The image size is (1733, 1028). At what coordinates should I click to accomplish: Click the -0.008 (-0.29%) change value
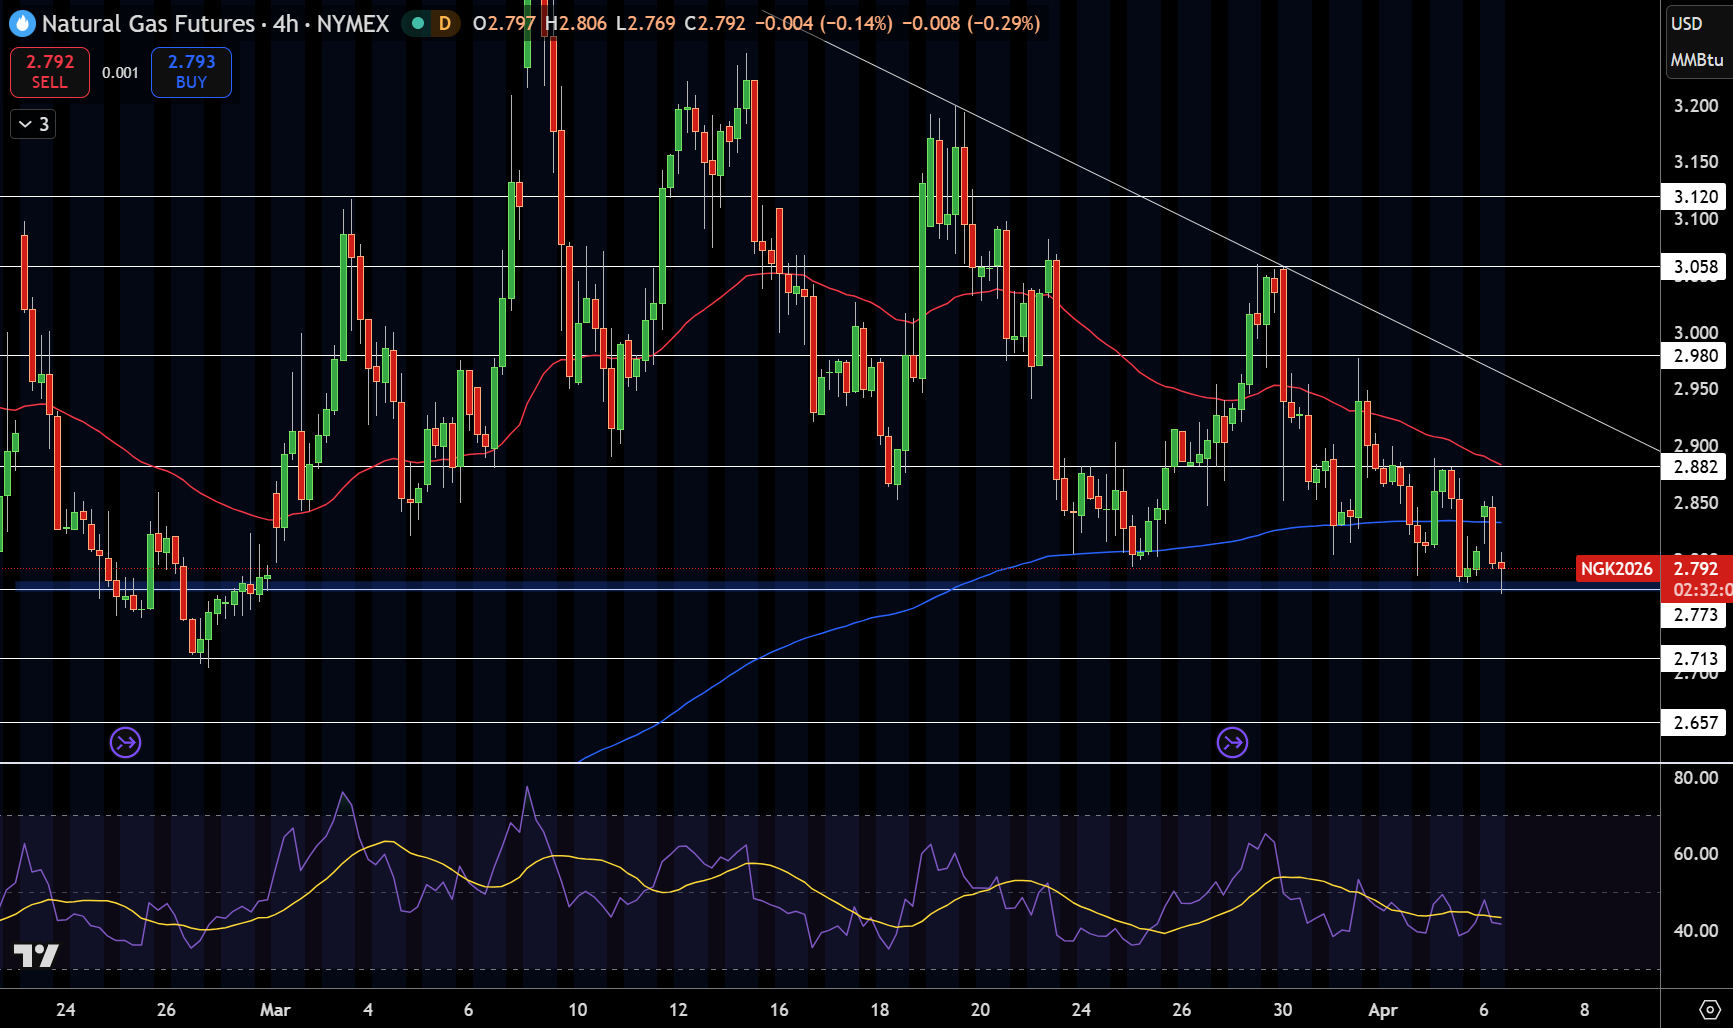coord(971,23)
